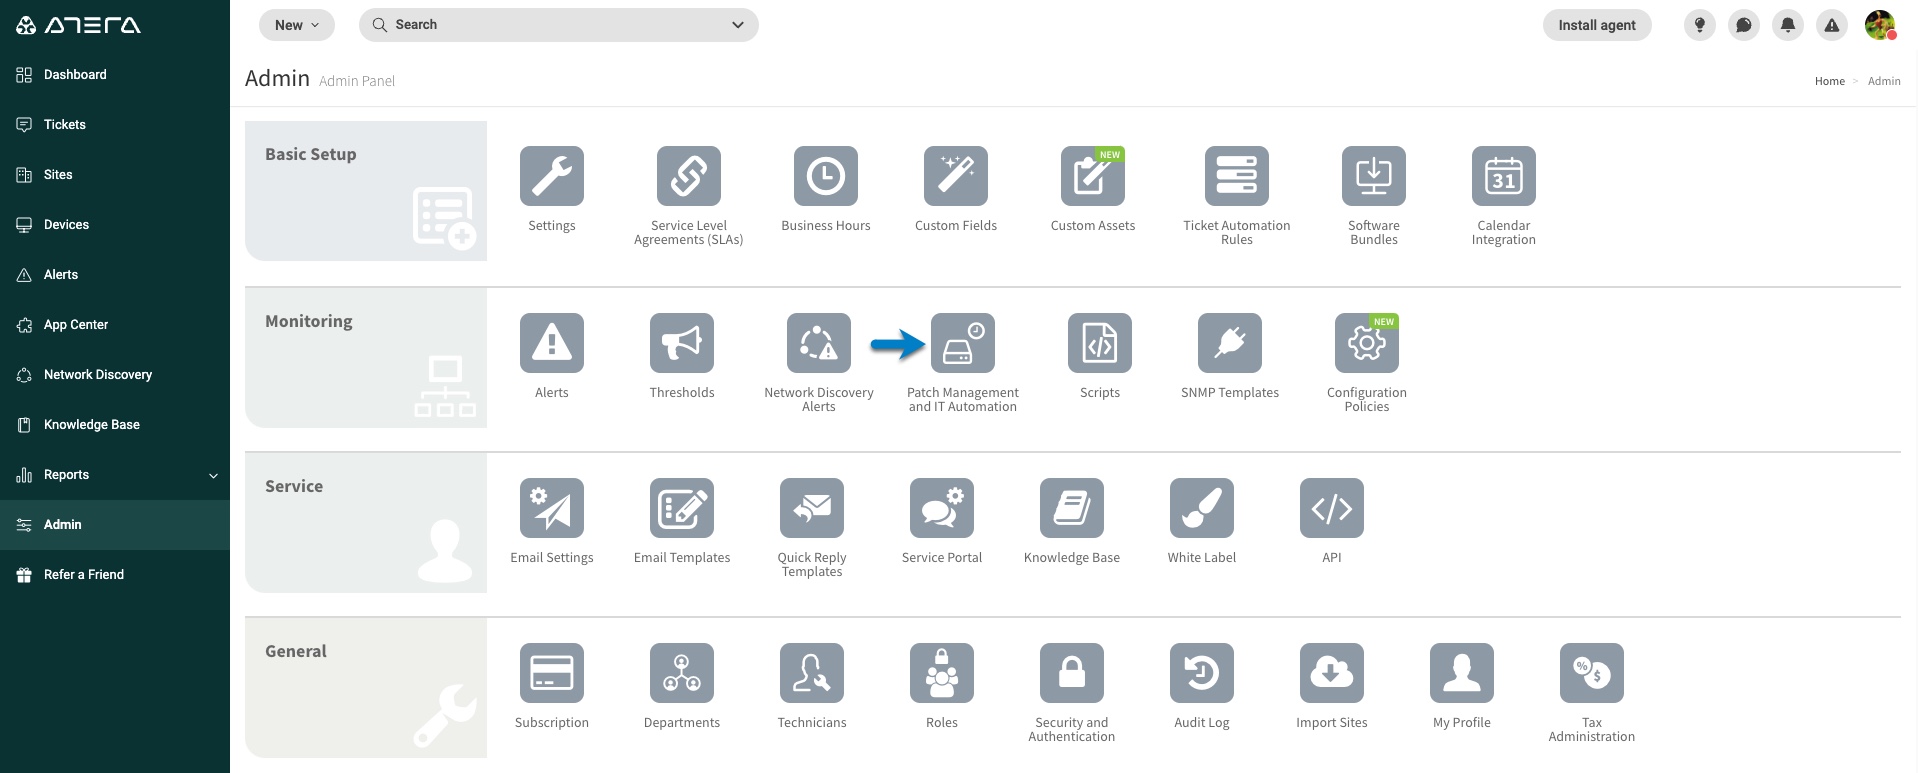Open the Alerts icon in Monitoring
Screen dimensions: 1918x773
tap(552, 343)
